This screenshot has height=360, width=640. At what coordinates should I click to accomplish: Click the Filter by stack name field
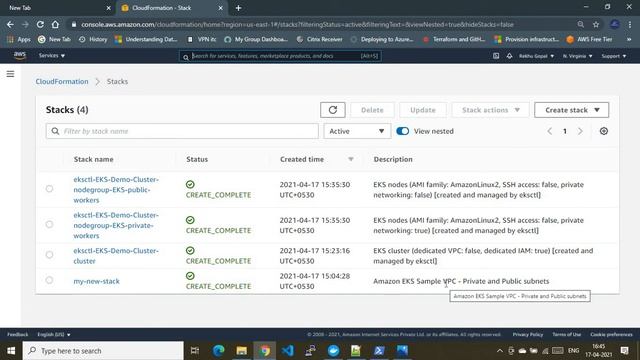182,131
